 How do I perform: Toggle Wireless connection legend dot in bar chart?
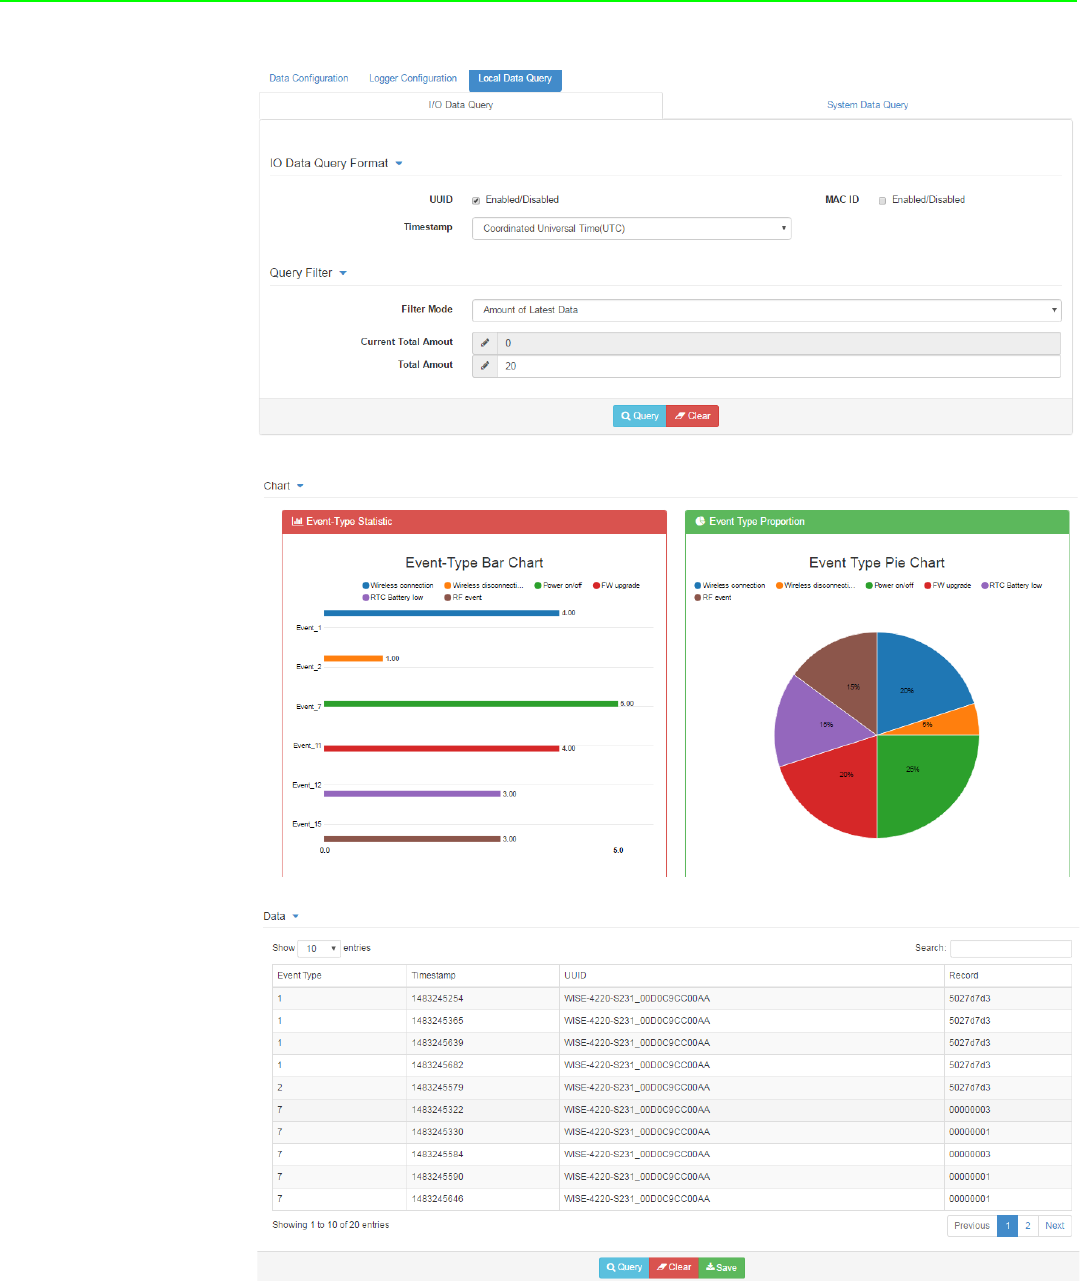tap(366, 586)
